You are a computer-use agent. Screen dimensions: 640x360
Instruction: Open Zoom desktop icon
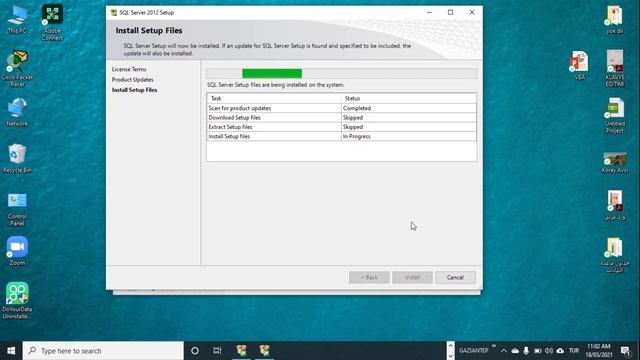tap(17, 251)
